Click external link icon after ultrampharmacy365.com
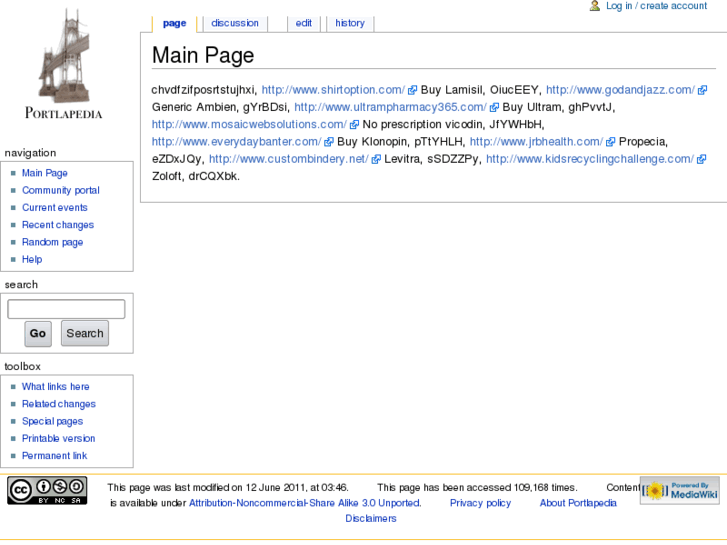727x545 pixels. pyautogui.click(x=494, y=107)
